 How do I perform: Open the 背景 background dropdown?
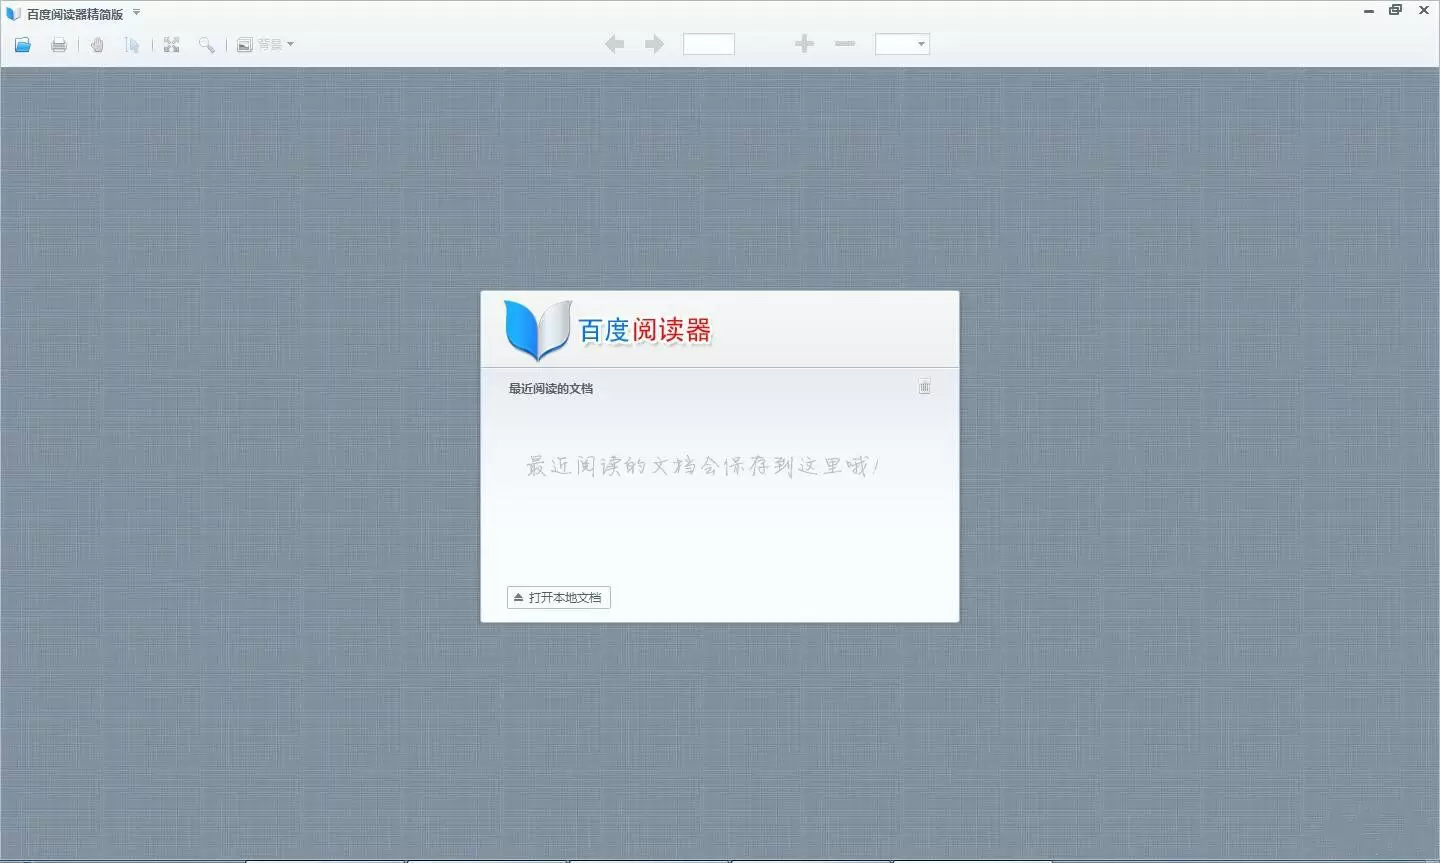tap(265, 45)
